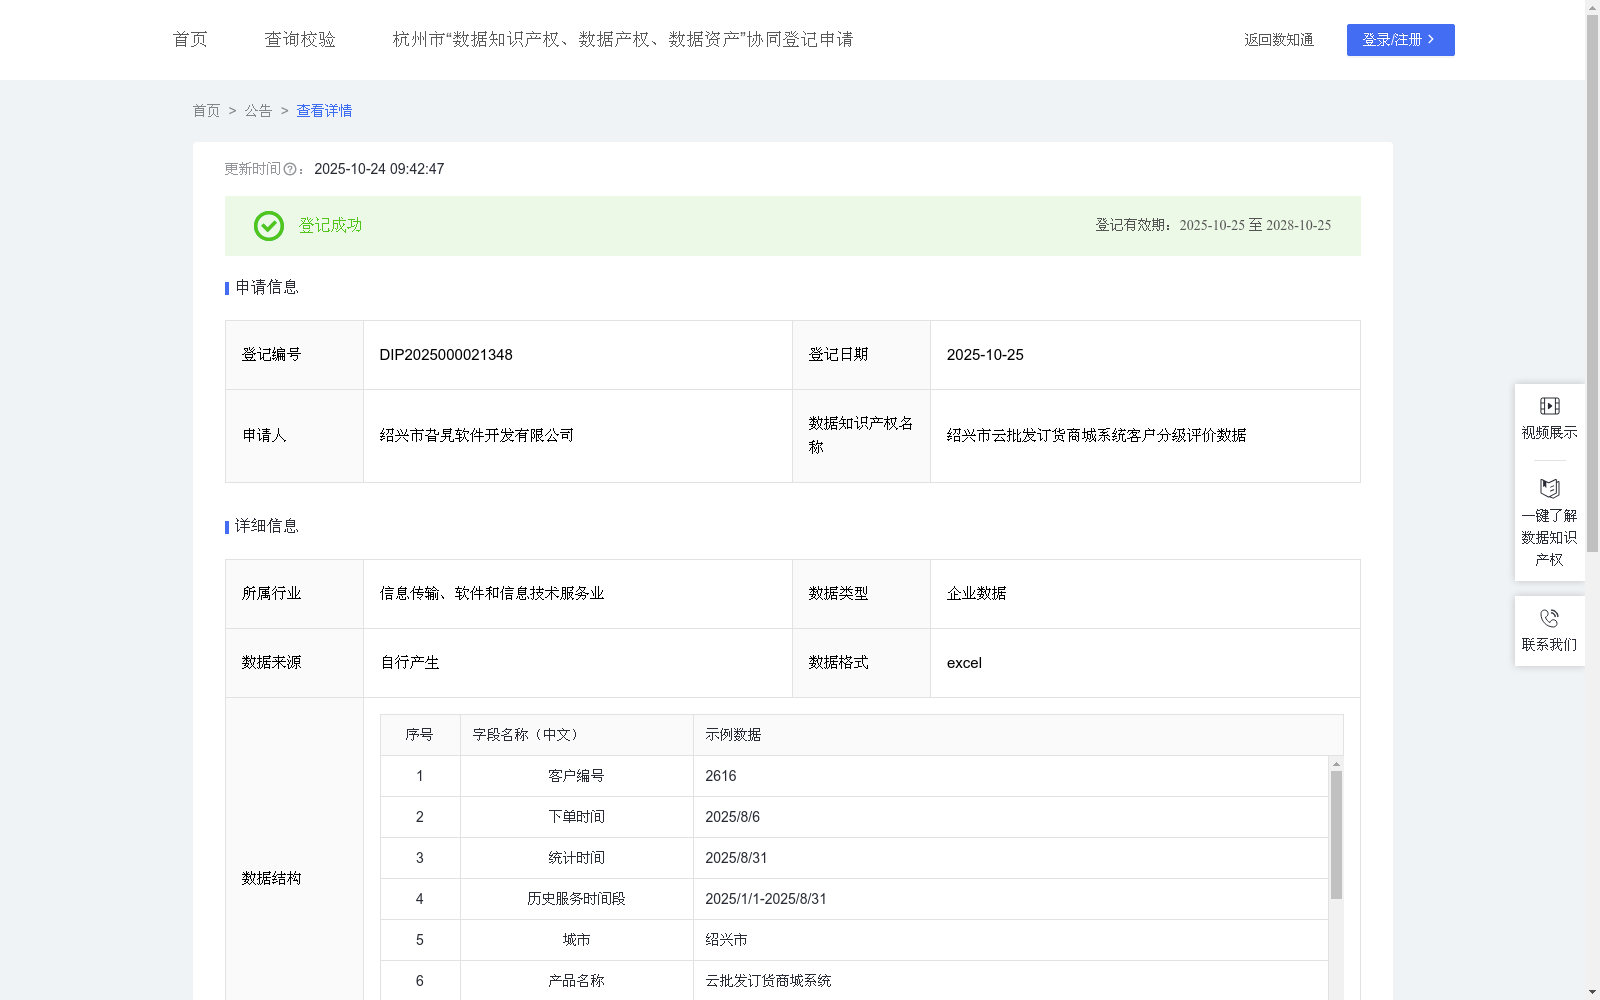Click the update time 2025-10-24 09:42:47
Screen dimensions: 1600x1000
(x=379, y=169)
